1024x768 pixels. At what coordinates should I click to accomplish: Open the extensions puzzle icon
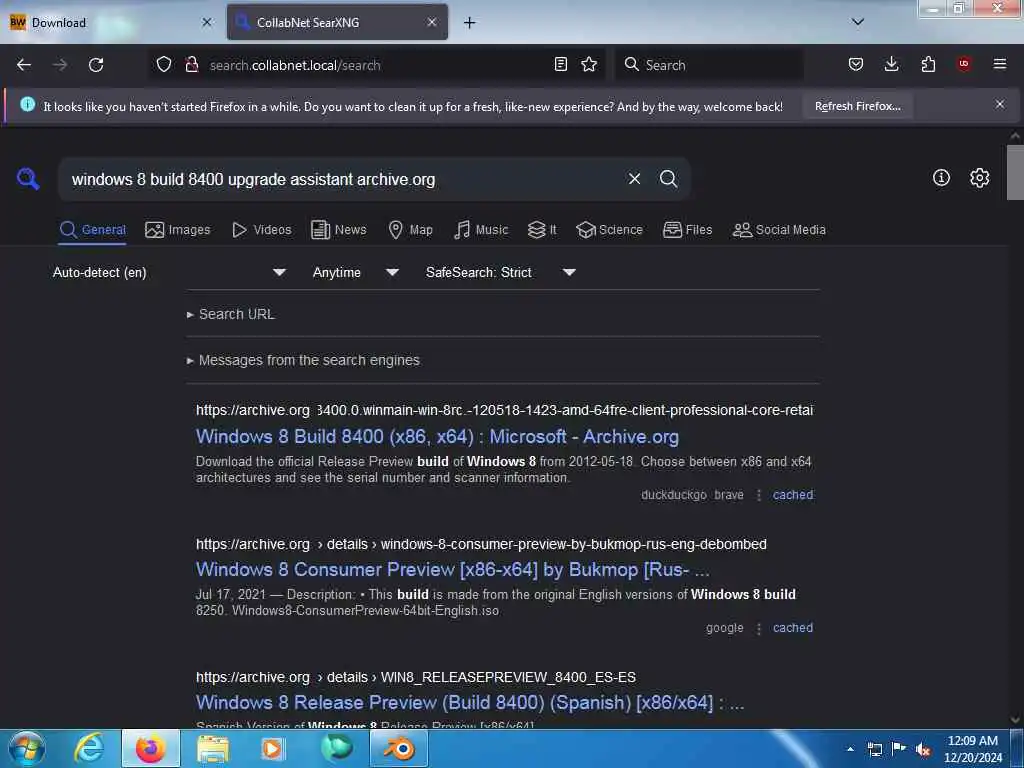click(x=928, y=64)
